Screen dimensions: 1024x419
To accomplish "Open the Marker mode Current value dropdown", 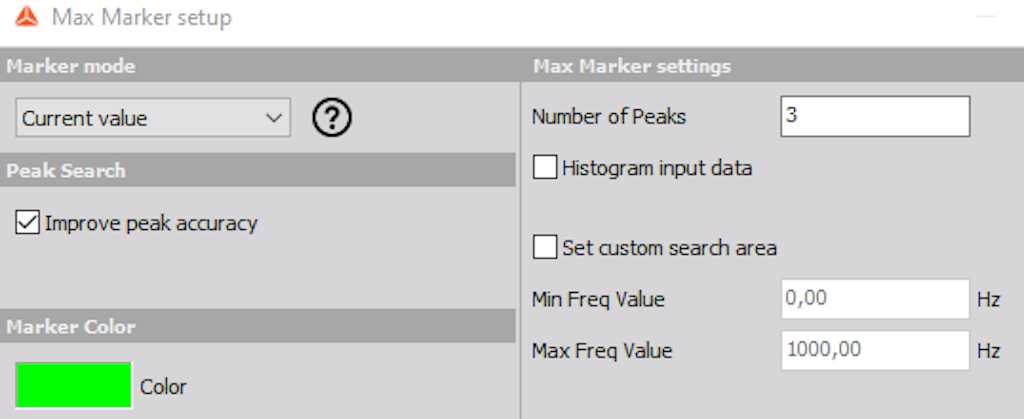I will coord(153,118).
